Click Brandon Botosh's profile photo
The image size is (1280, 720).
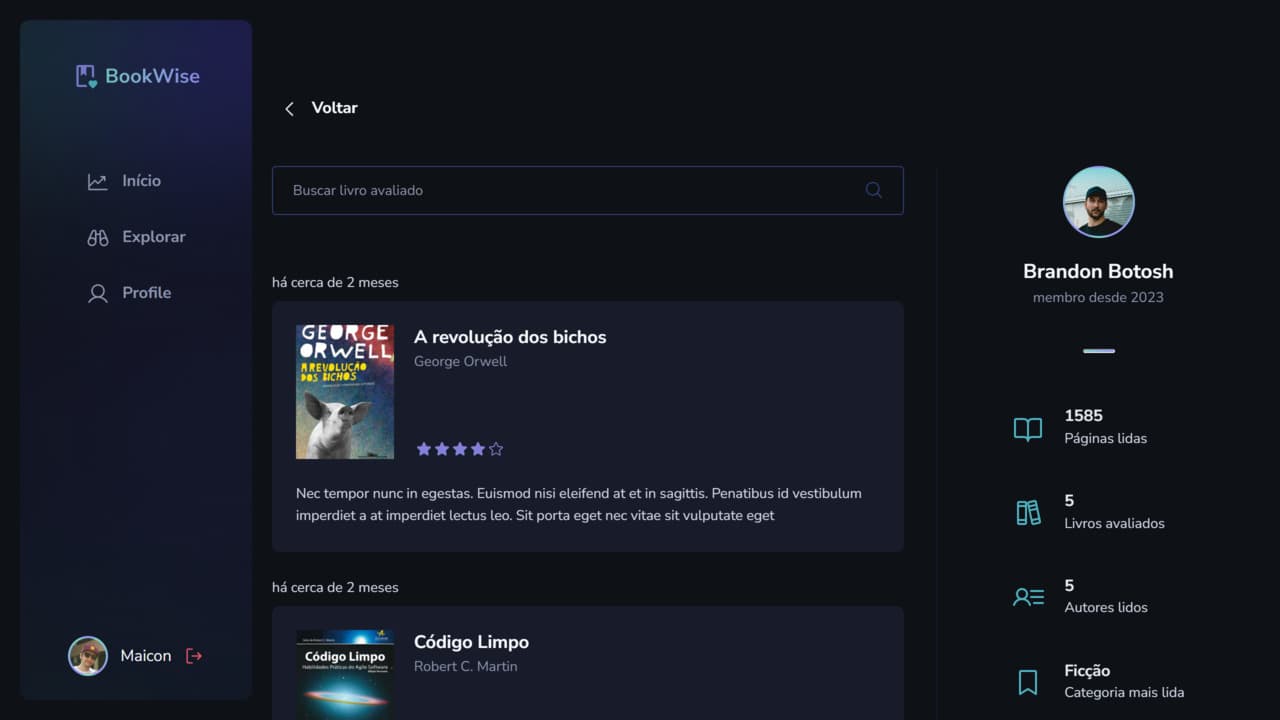1098,201
